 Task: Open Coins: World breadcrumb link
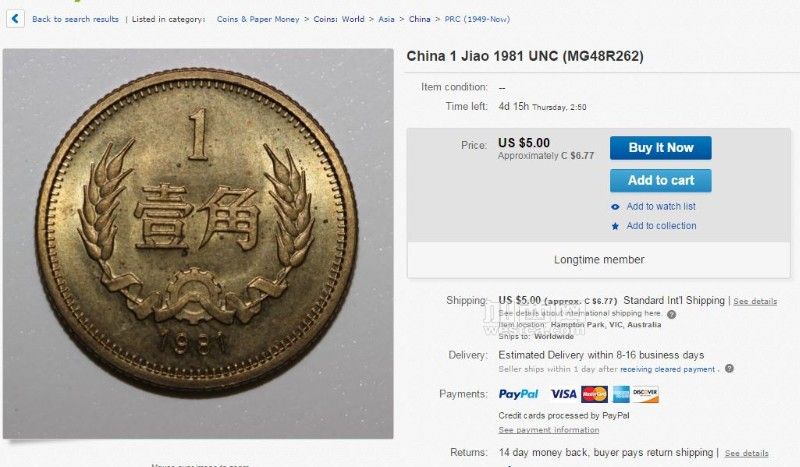pyautogui.click(x=339, y=19)
